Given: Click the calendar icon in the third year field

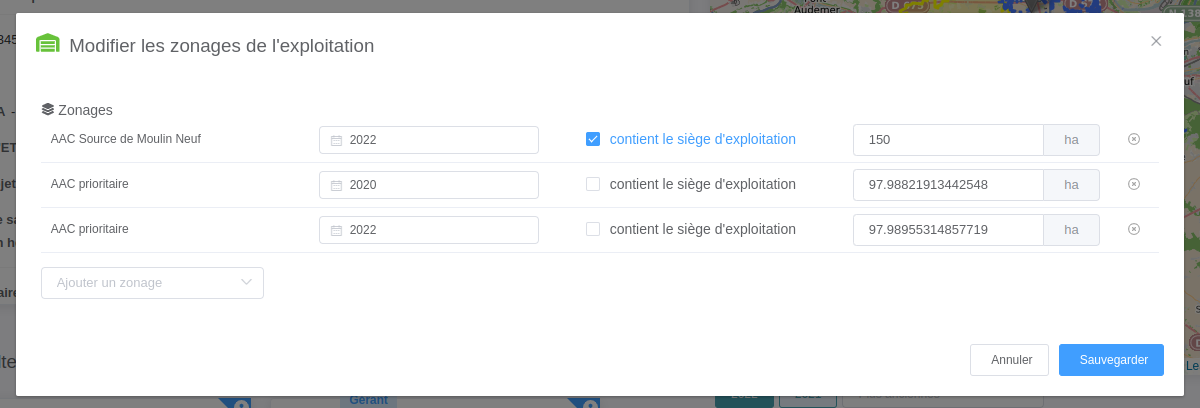Looking at the screenshot, I should click(337, 230).
